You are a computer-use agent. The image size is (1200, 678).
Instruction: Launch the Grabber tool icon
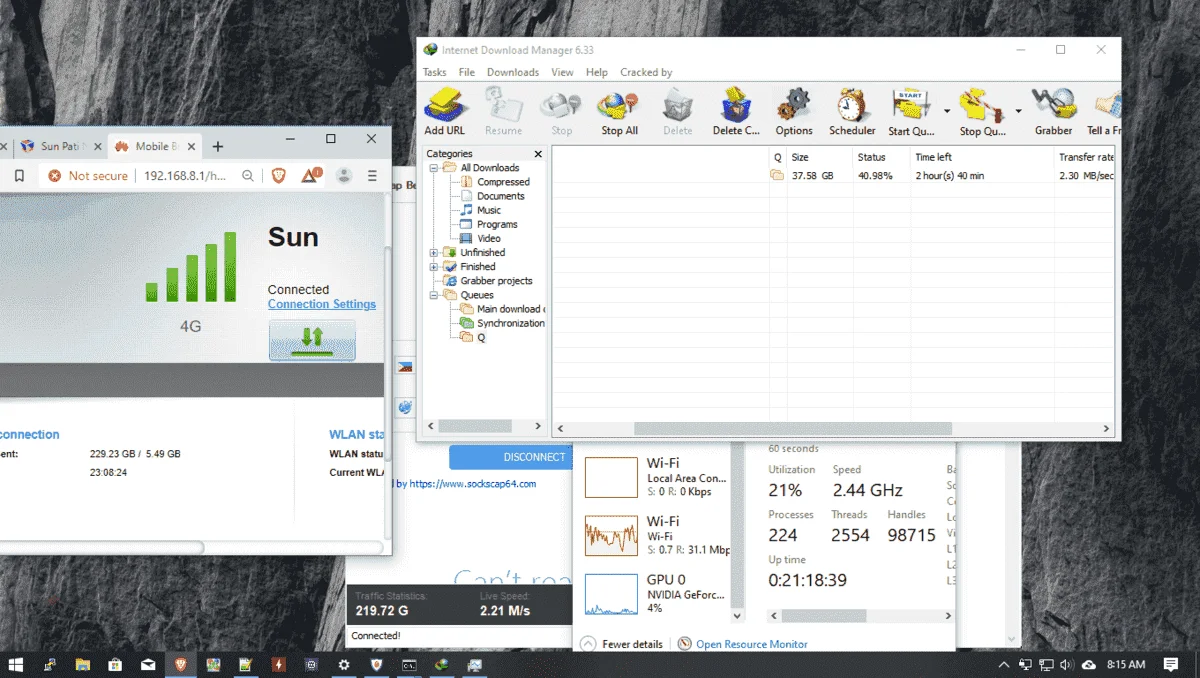coord(1053,110)
